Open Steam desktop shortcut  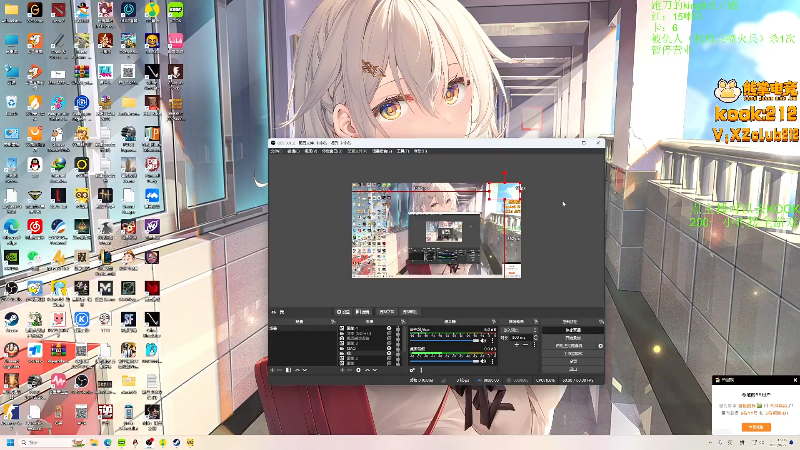pos(11,319)
